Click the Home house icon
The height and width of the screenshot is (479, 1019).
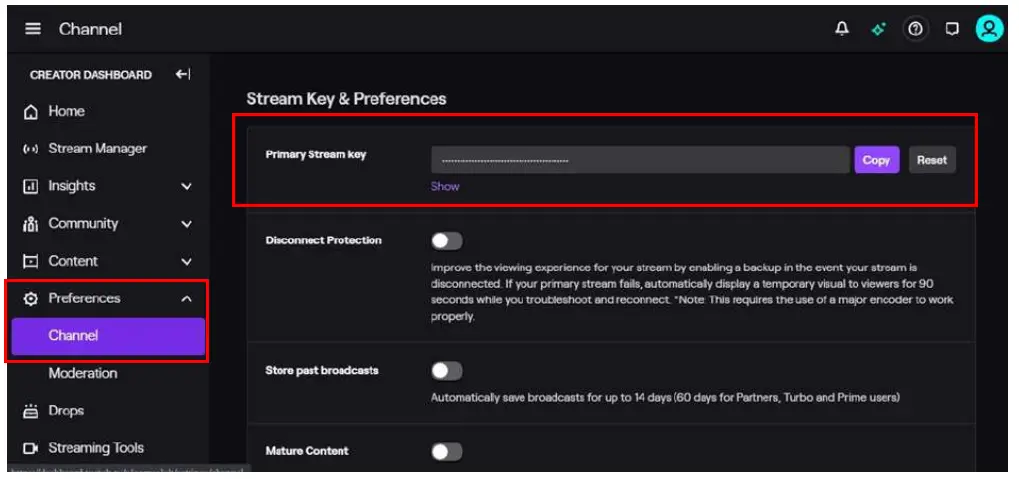click(x=31, y=112)
